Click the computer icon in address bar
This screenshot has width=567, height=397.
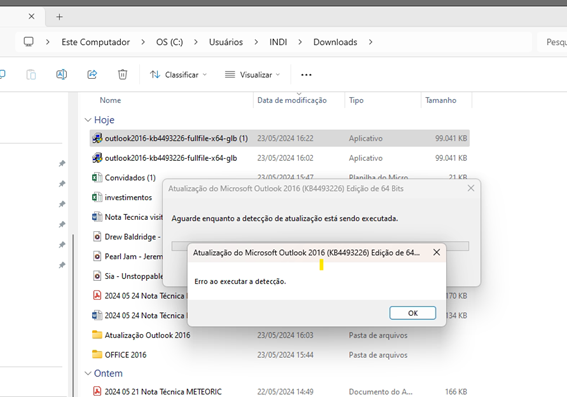29,42
